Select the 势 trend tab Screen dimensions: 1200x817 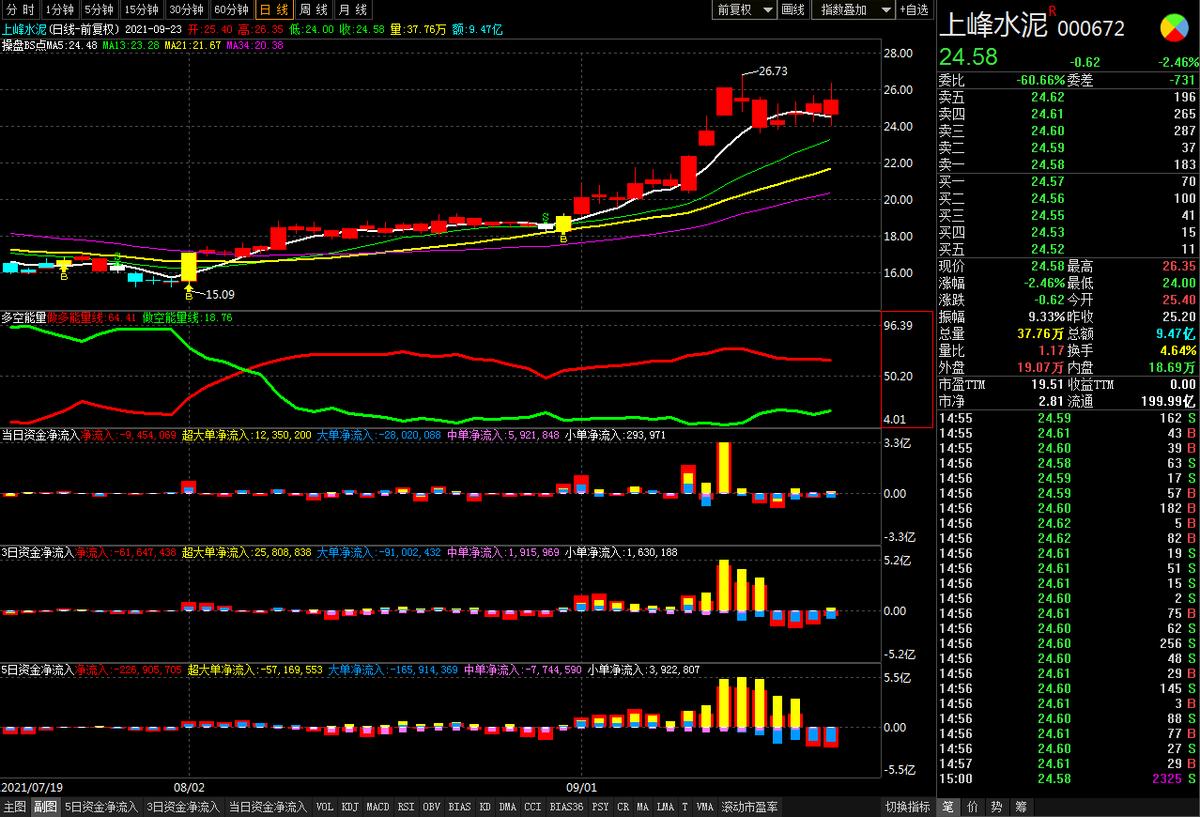[996, 807]
